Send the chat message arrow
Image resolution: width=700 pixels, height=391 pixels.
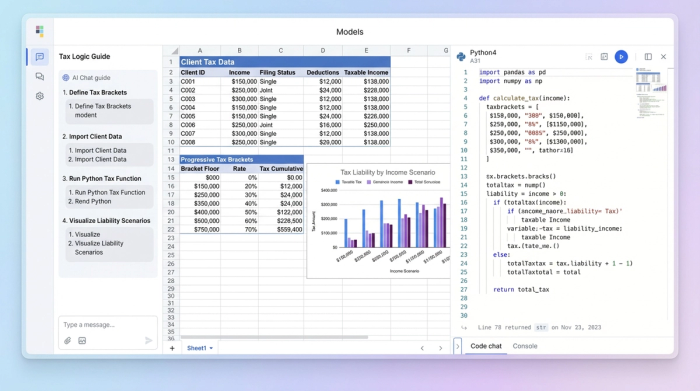point(149,341)
